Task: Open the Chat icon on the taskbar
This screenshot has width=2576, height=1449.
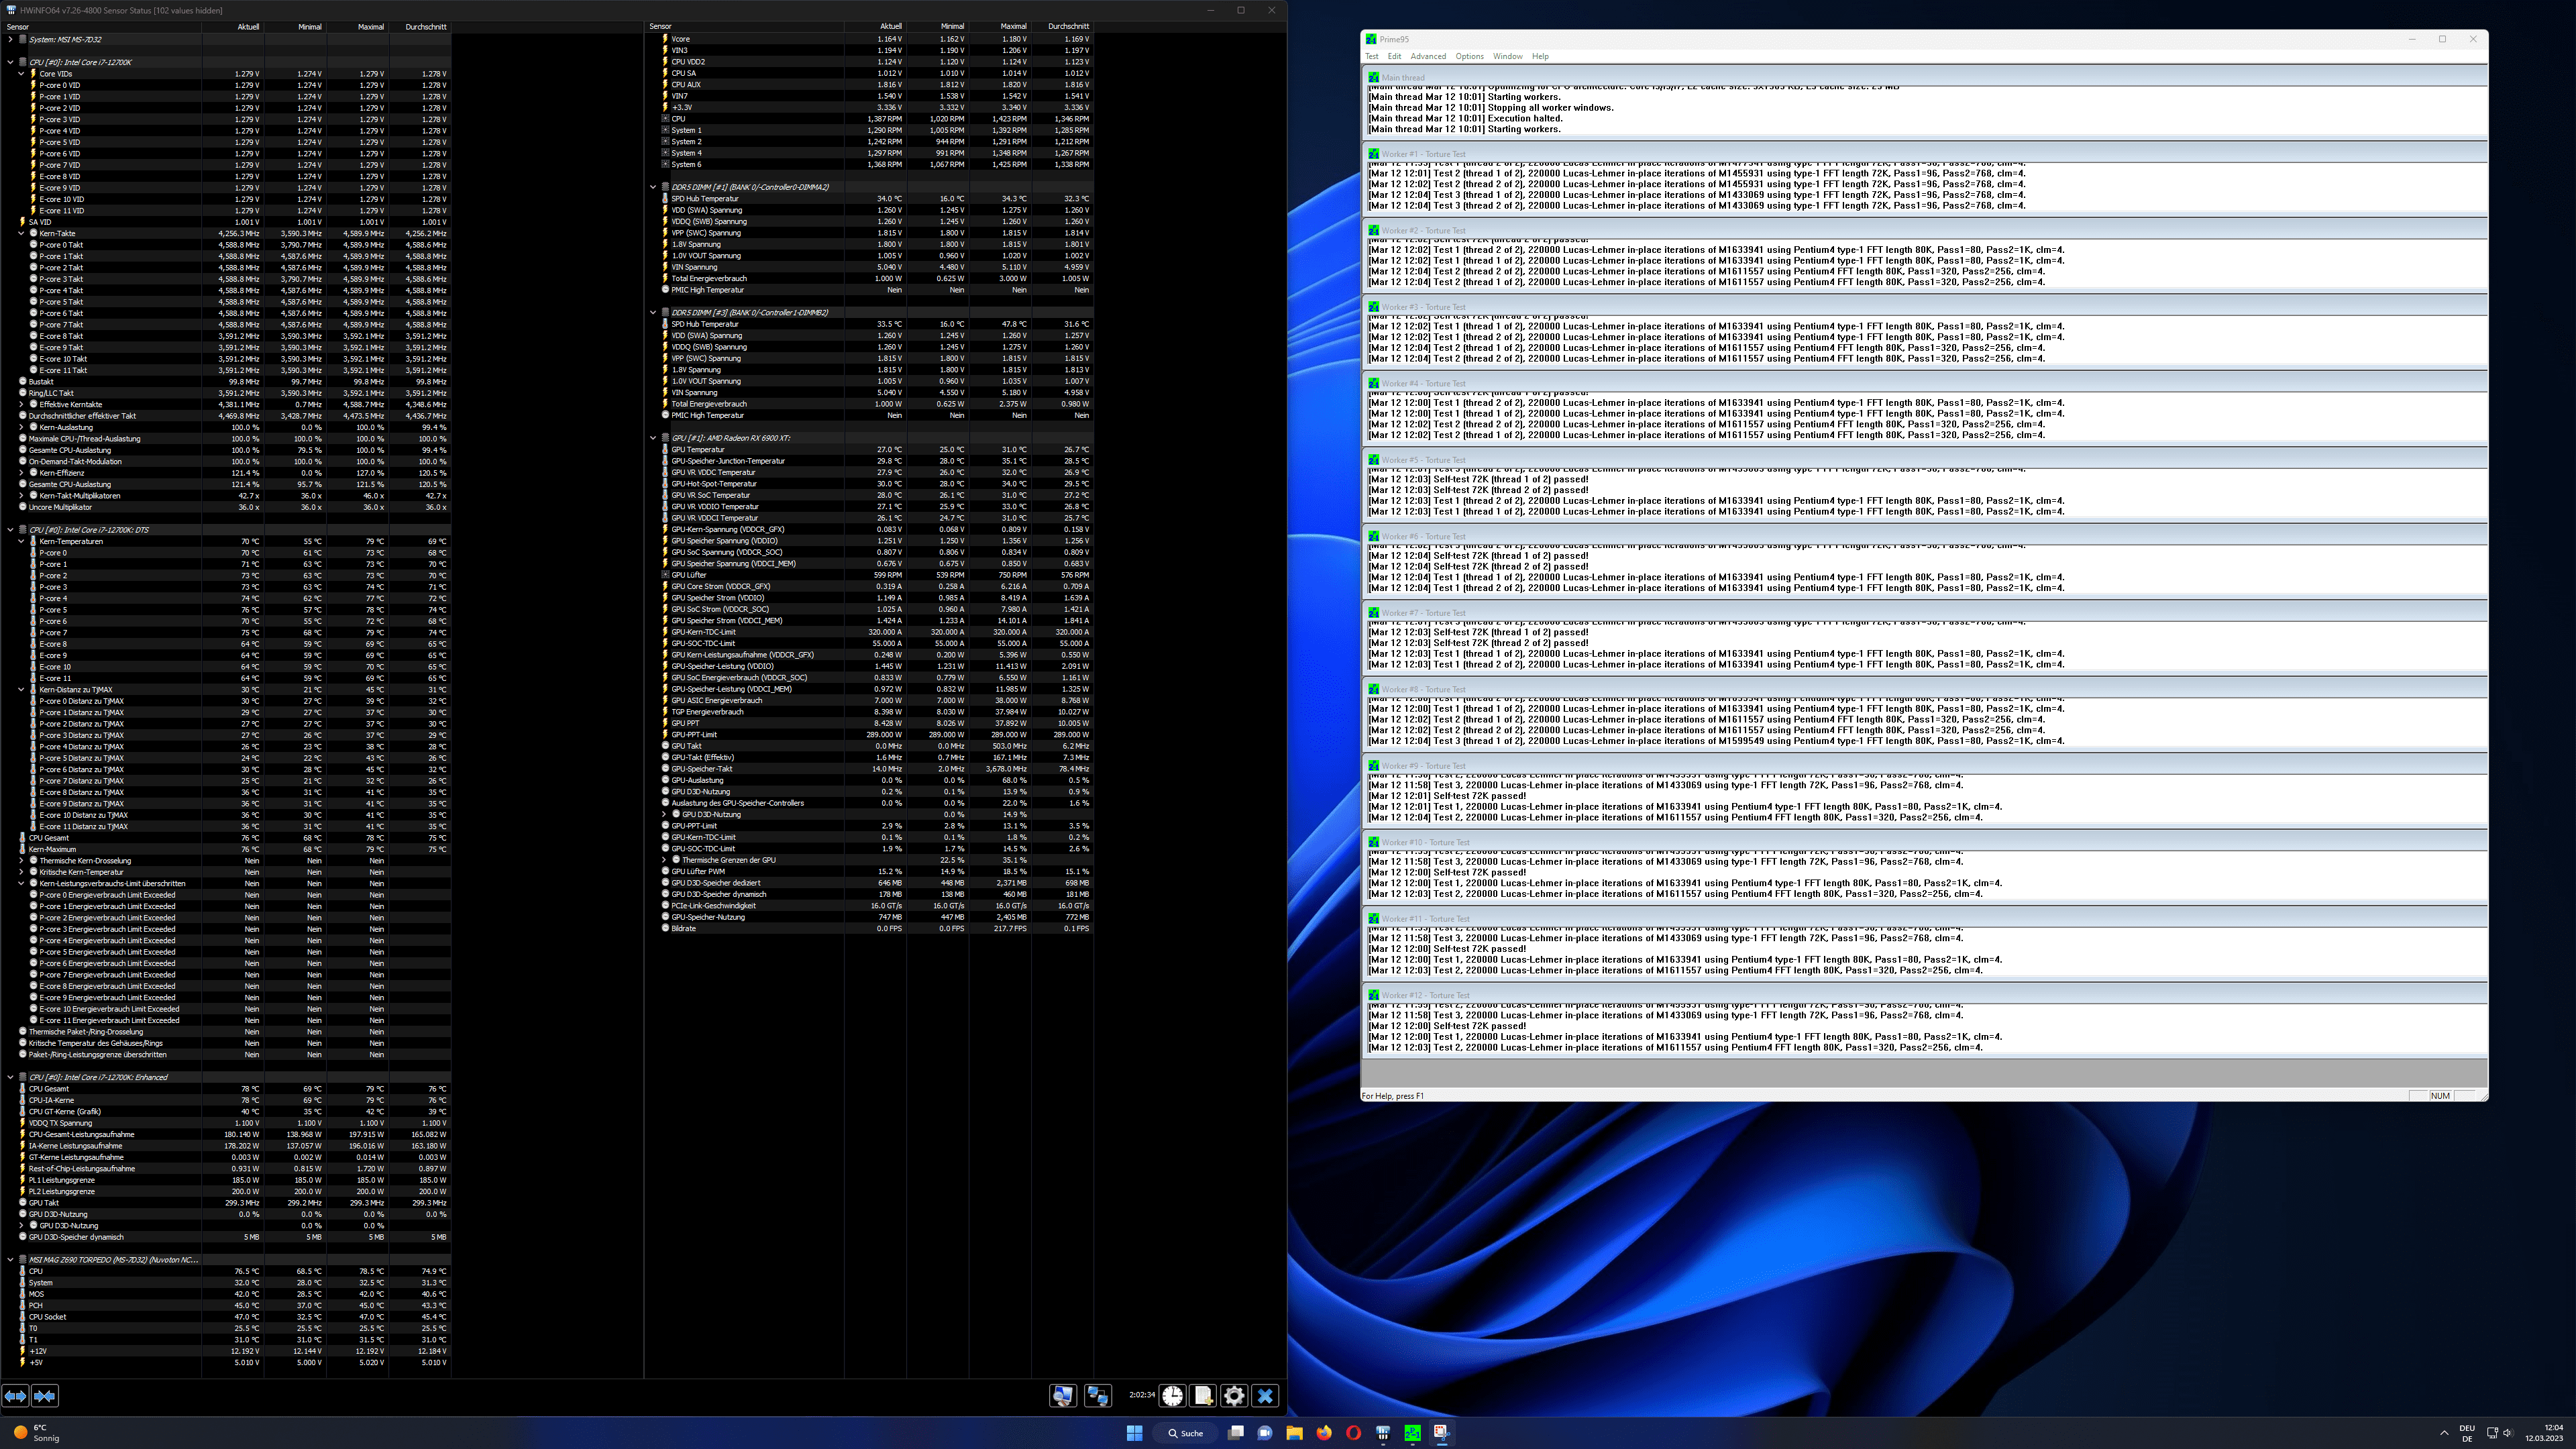Action: [1265, 1433]
